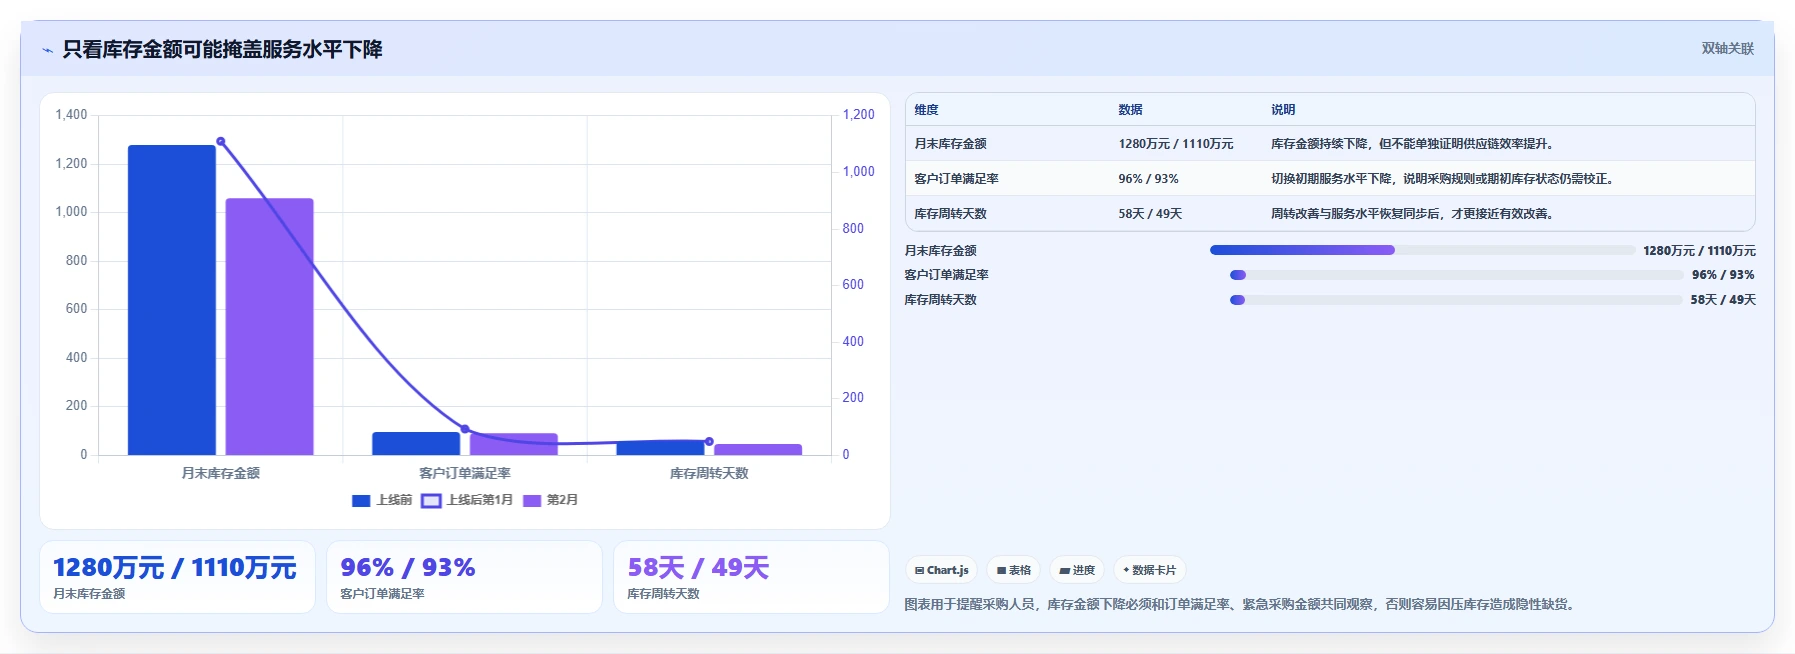Click the left axis tick 1,400
Image resolution: width=1795 pixels, height=654 pixels.
71,115
